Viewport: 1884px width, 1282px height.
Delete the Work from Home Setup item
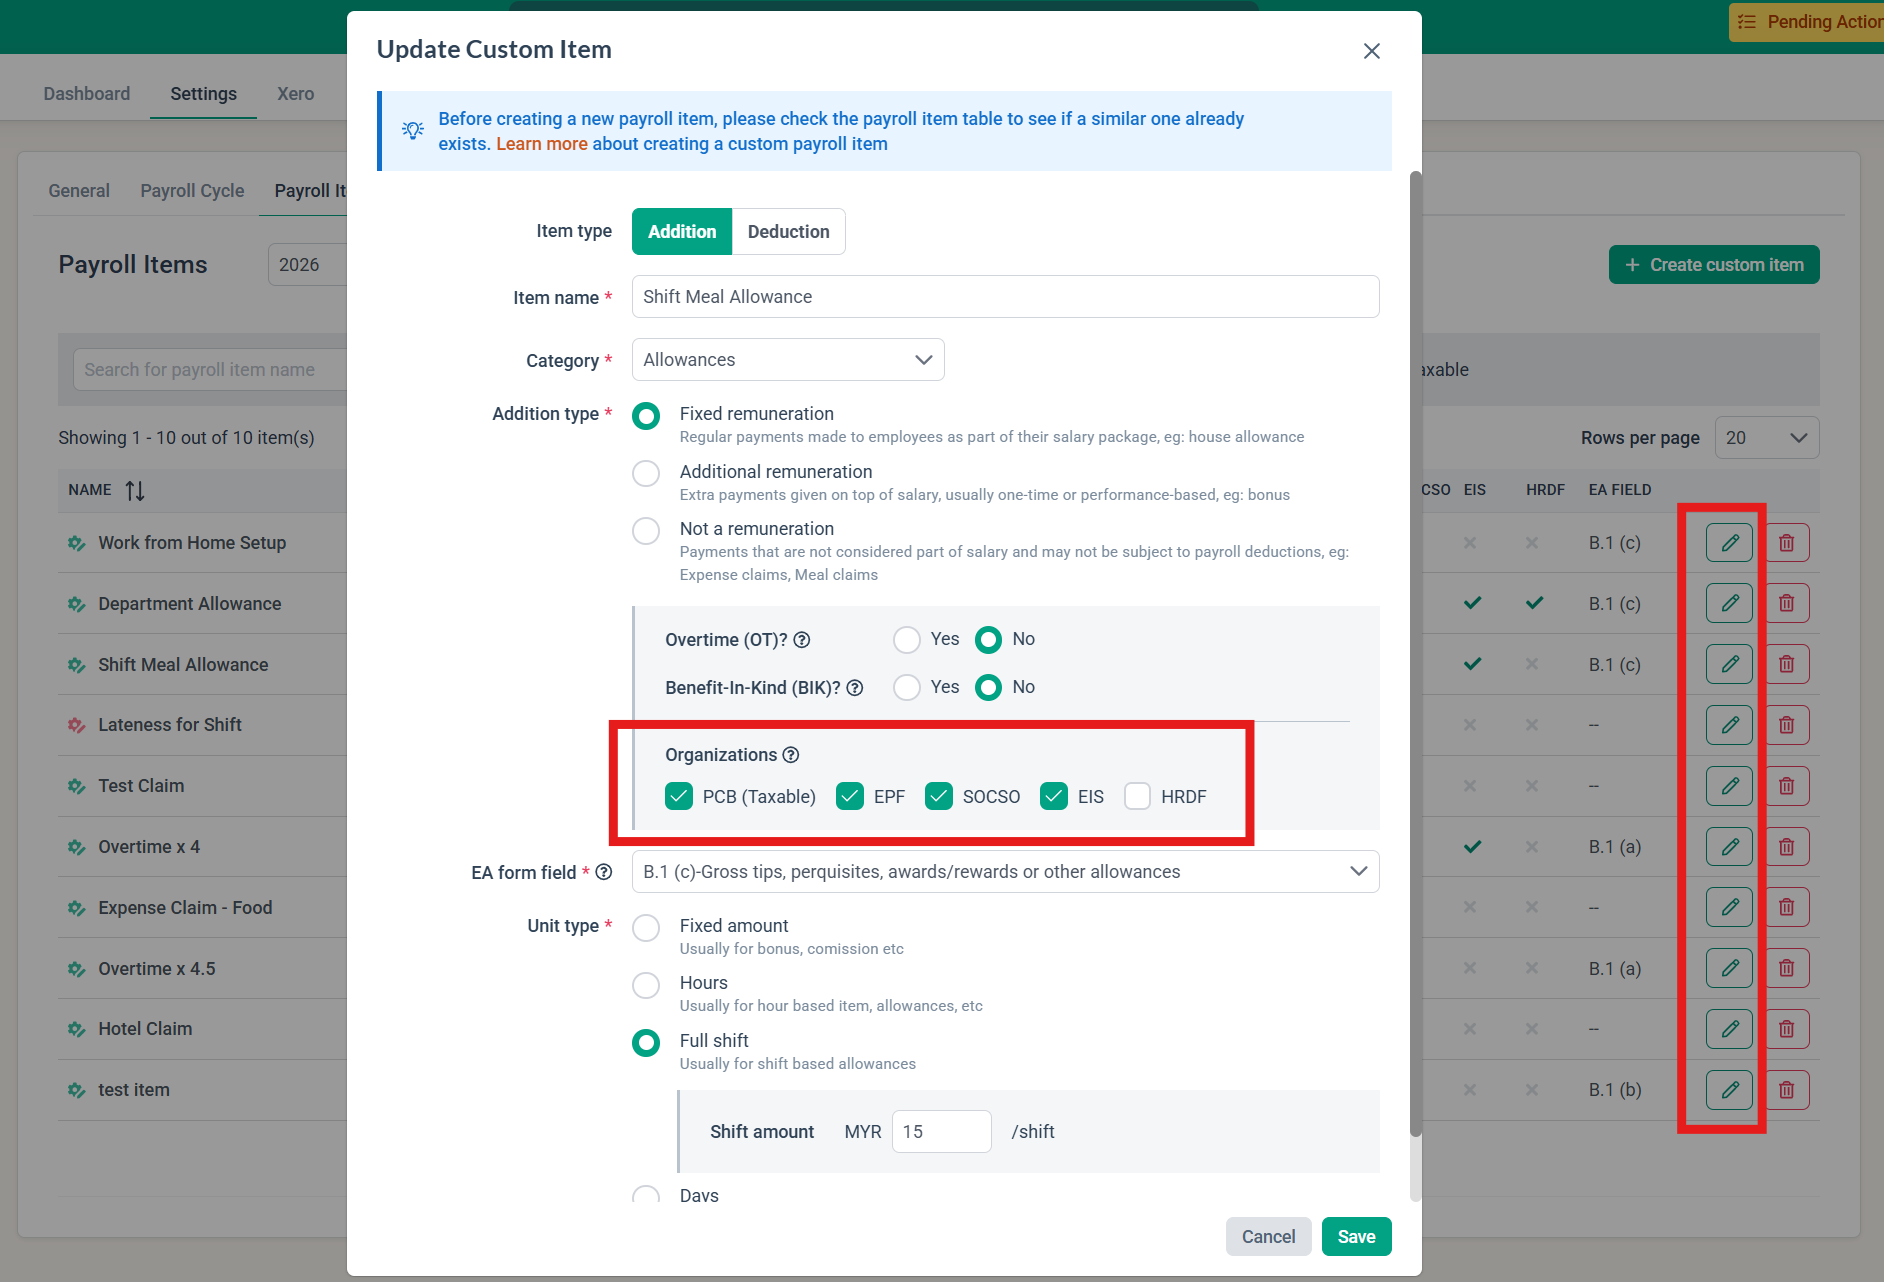(x=1786, y=543)
